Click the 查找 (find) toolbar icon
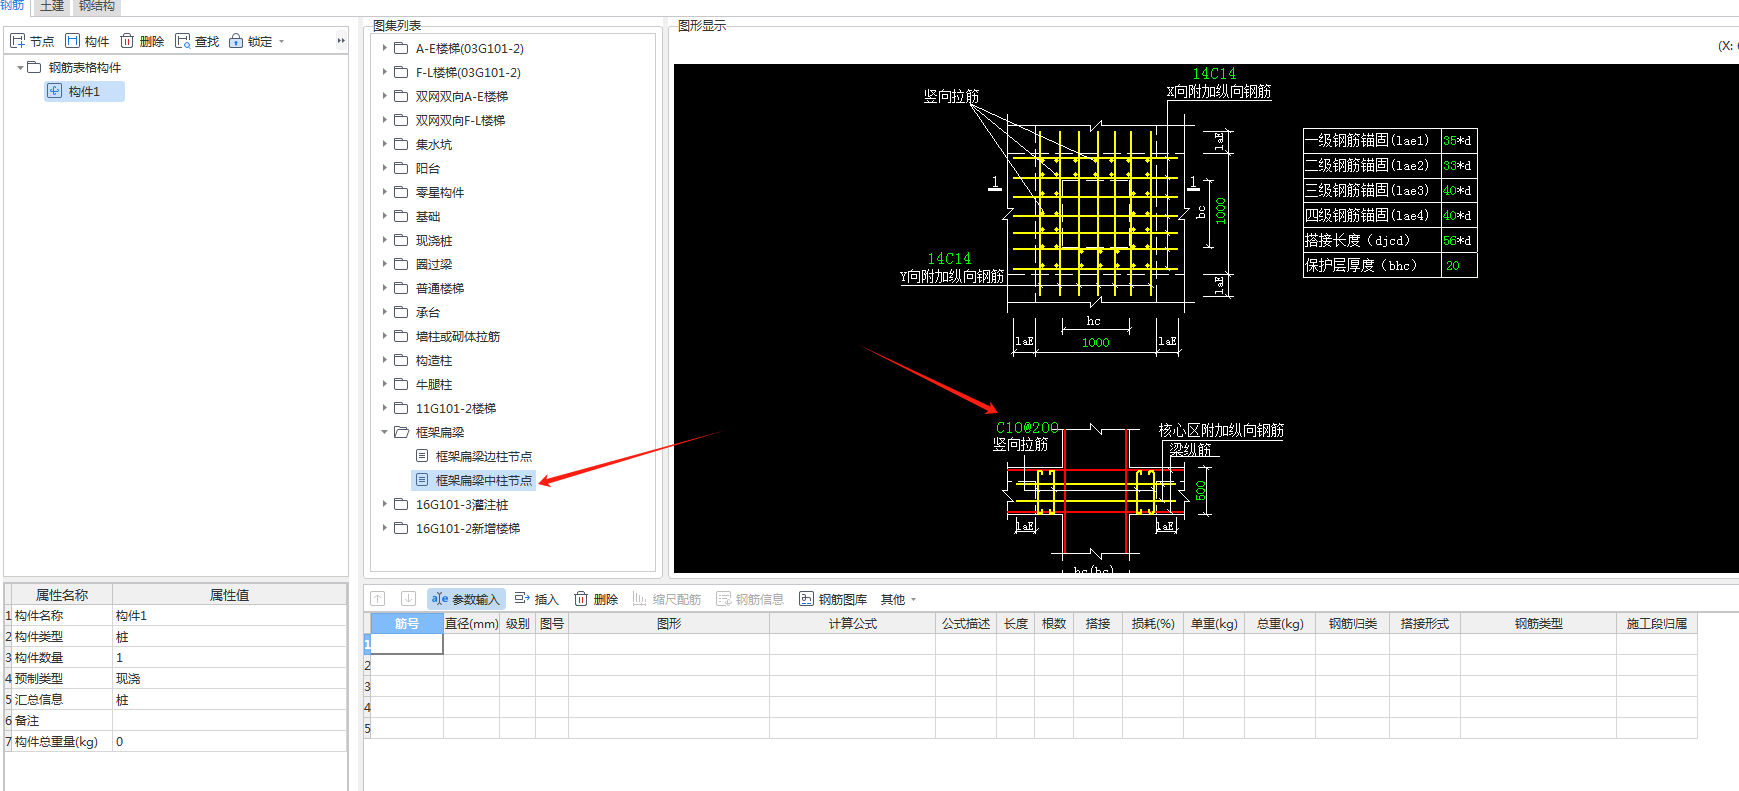Image resolution: width=1739 pixels, height=791 pixels. coord(197,41)
